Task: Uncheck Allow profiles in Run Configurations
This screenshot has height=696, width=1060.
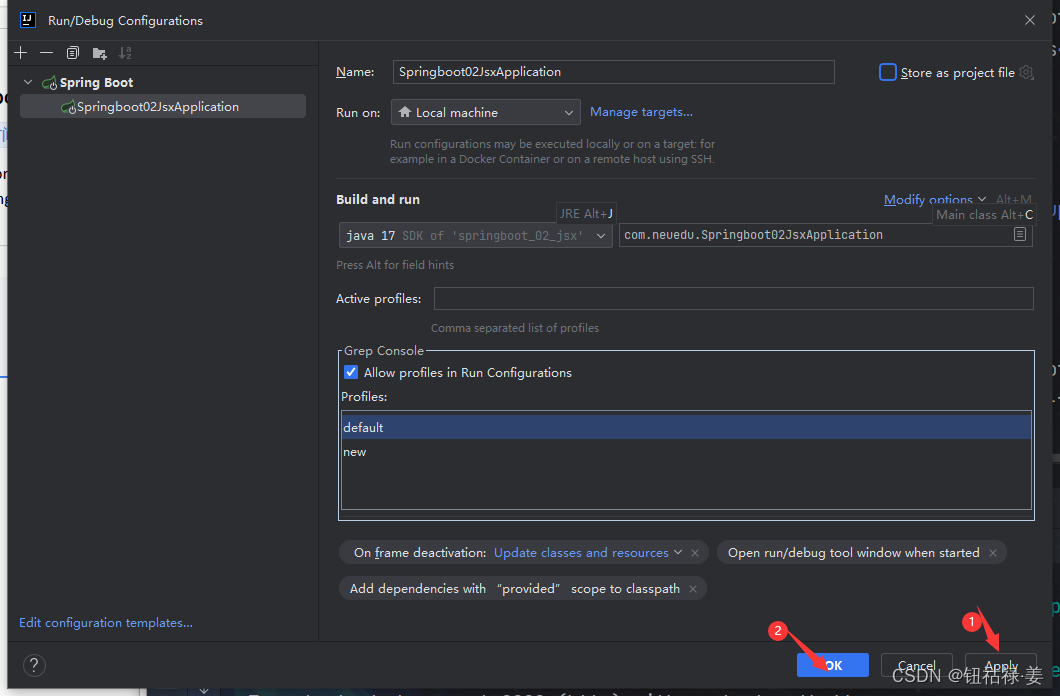Action: pos(351,372)
